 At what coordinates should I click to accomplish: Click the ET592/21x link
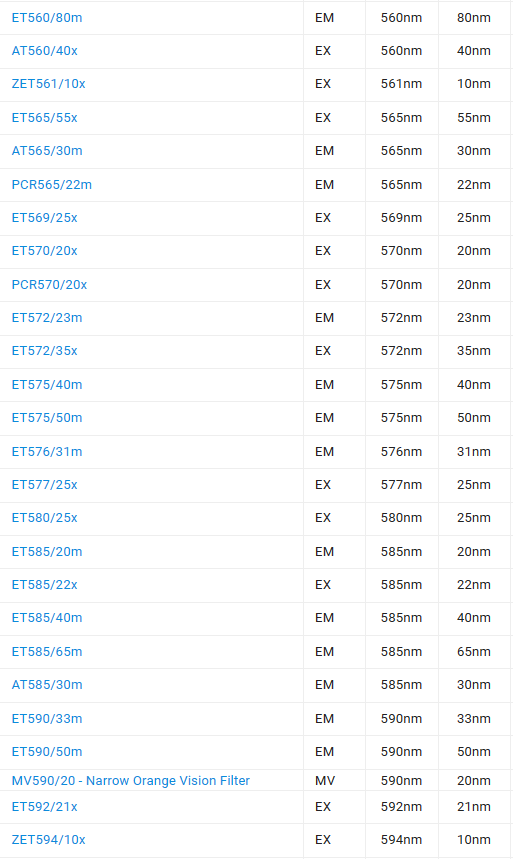[x=44, y=806]
